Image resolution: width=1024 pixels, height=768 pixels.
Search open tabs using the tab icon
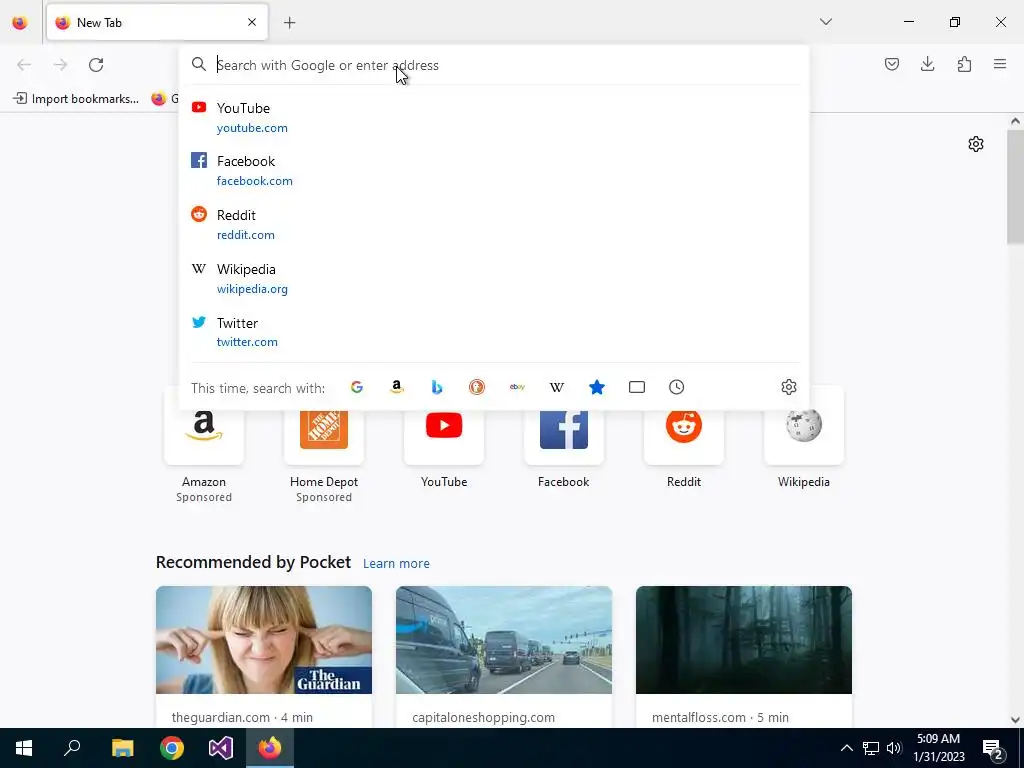pos(637,387)
